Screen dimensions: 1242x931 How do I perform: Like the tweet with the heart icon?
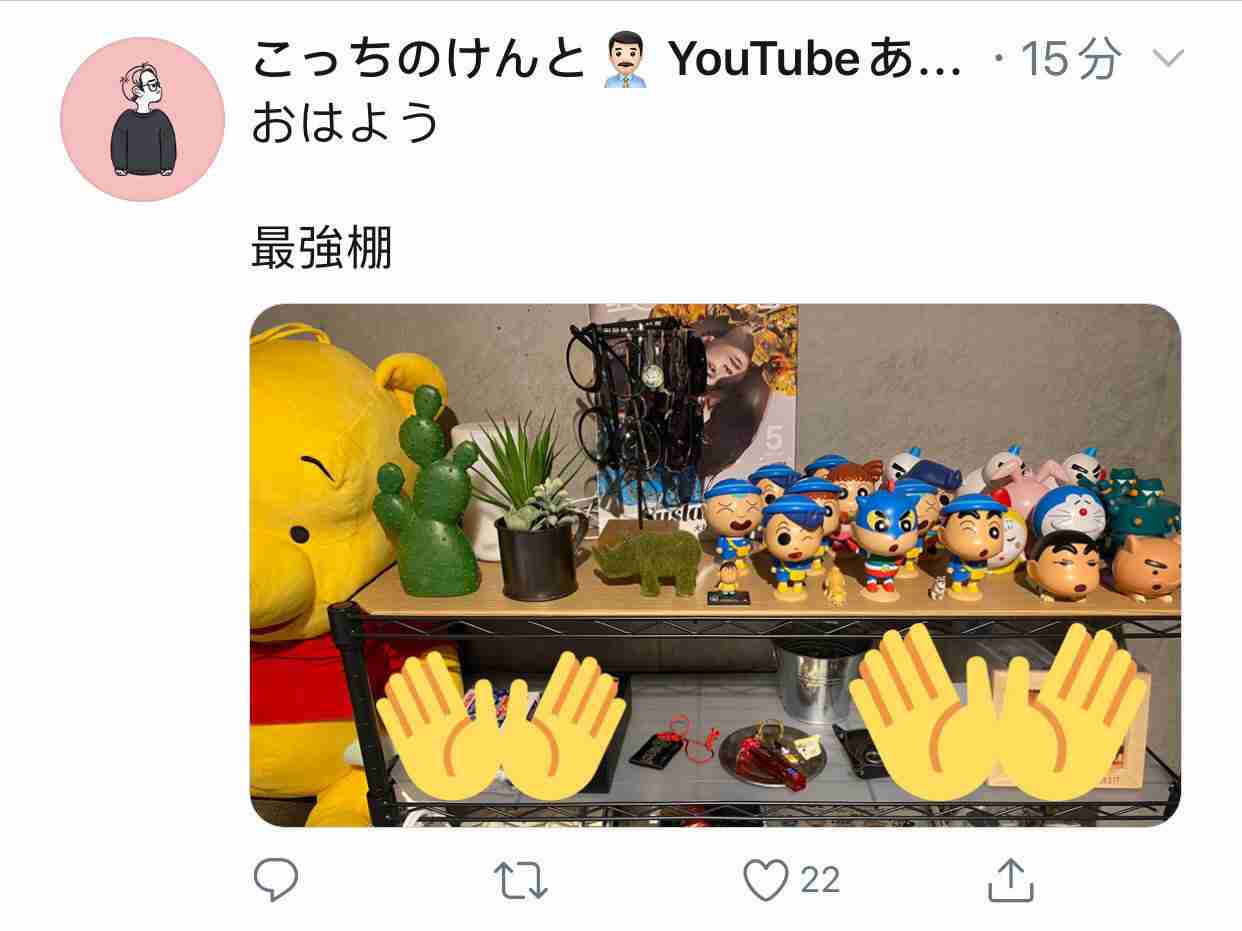pyautogui.click(x=767, y=881)
